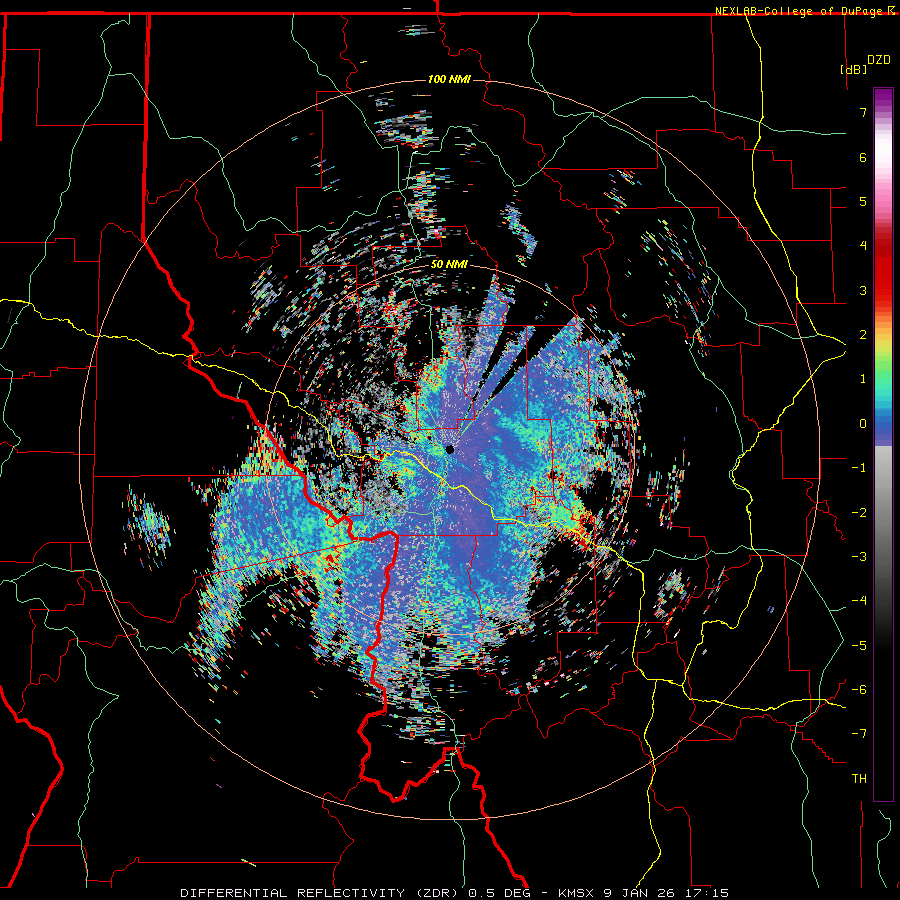
Task: Click the -2 value on color scale
Action: point(859,513)
